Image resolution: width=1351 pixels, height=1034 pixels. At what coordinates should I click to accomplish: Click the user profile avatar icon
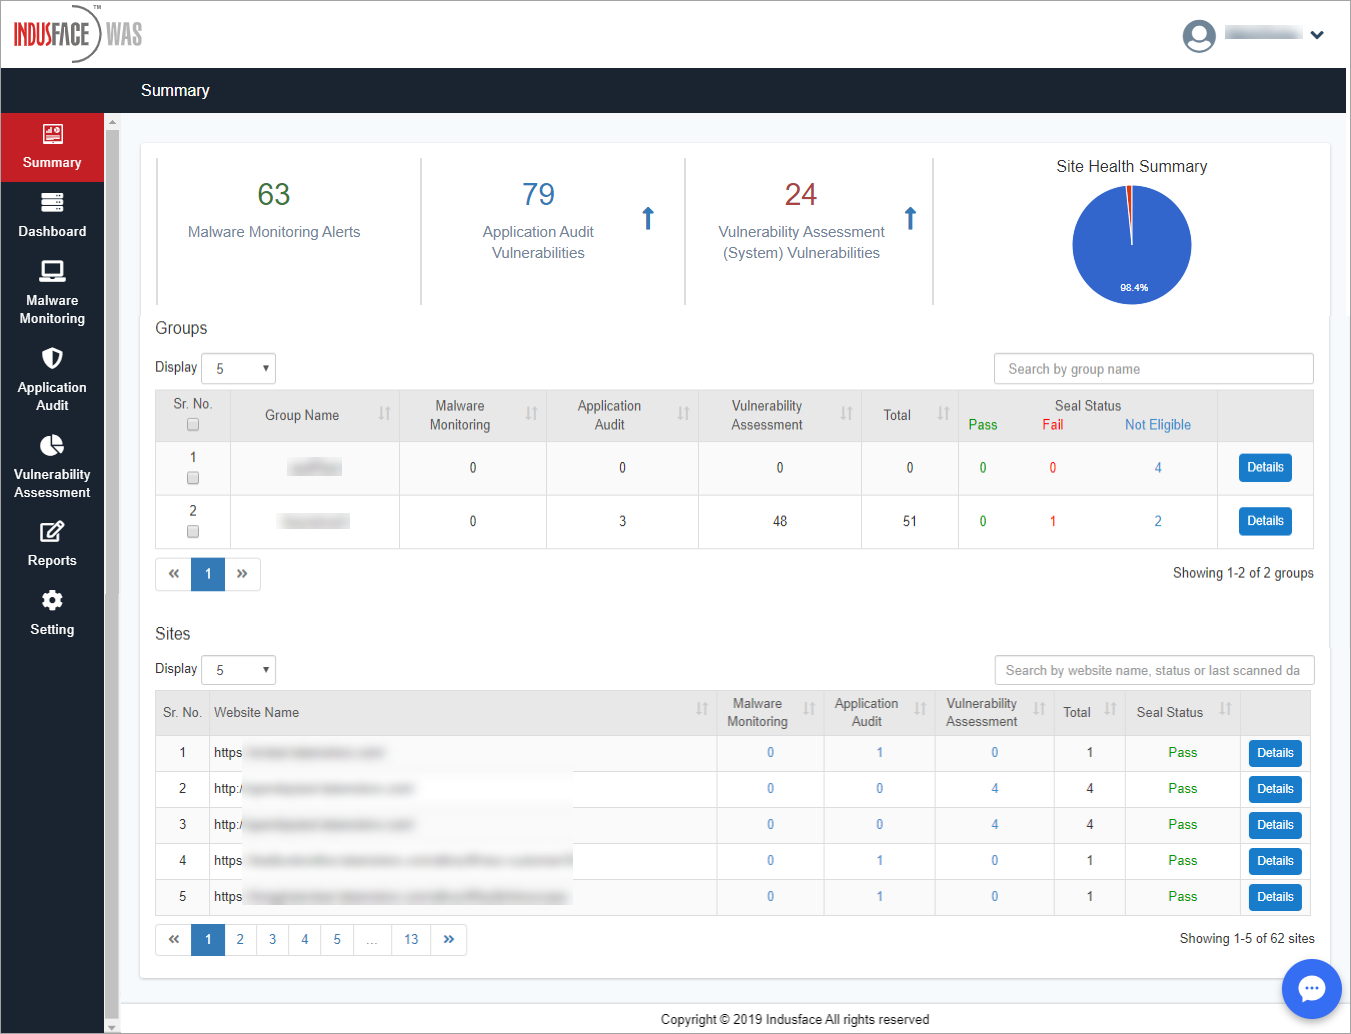click(x=1199, y=36)
